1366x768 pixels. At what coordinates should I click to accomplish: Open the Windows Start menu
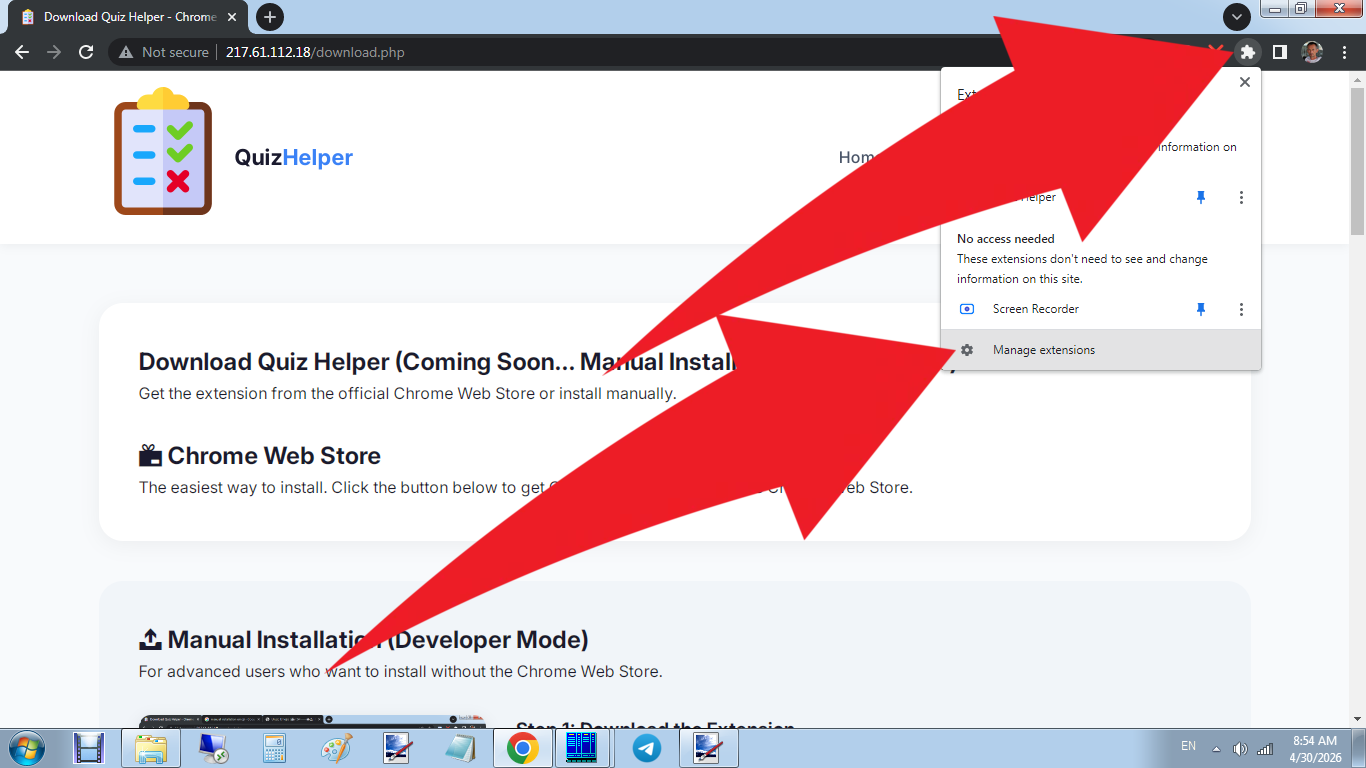coord(26,748)
